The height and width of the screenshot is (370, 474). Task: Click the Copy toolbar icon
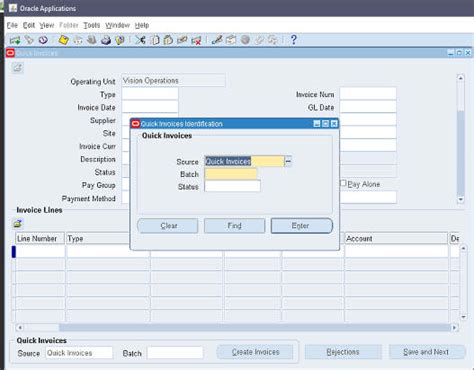[x=155, y=40]
